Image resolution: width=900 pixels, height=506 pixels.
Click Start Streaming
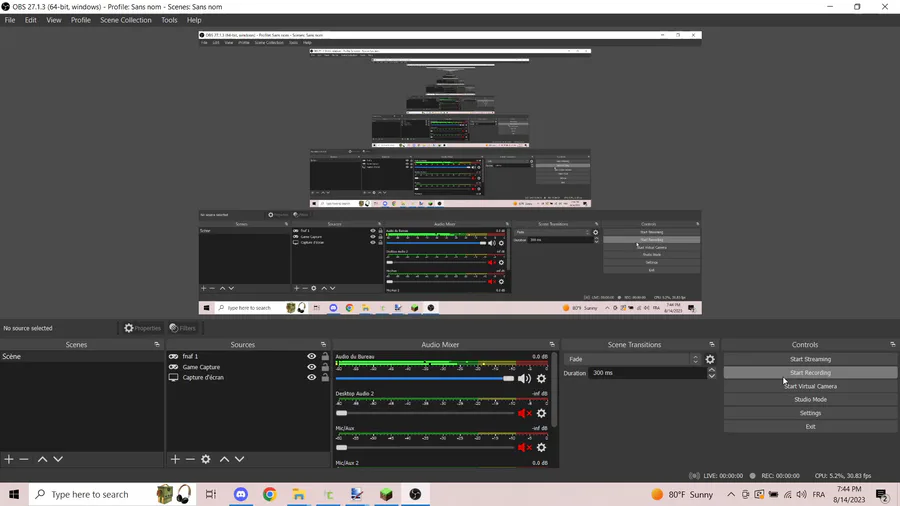[x=810, y=359]
